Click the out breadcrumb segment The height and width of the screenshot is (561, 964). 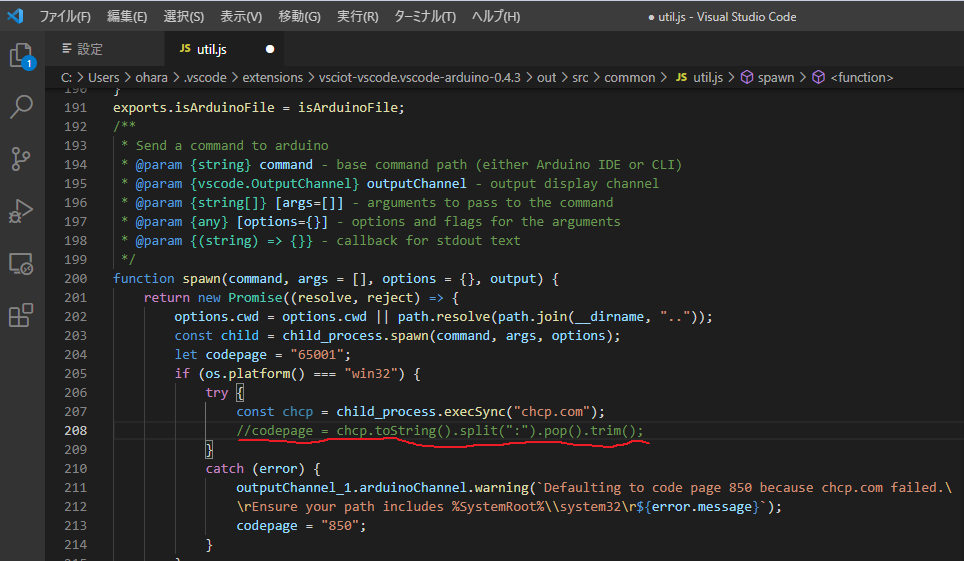[x=546, y=78]
